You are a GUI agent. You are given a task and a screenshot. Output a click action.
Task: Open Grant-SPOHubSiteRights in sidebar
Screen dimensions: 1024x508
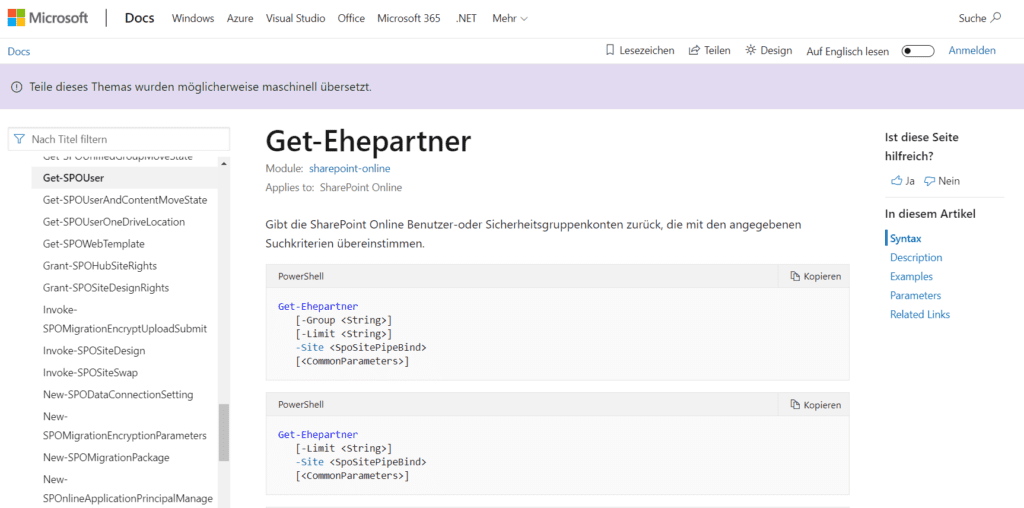coord(99,266)
